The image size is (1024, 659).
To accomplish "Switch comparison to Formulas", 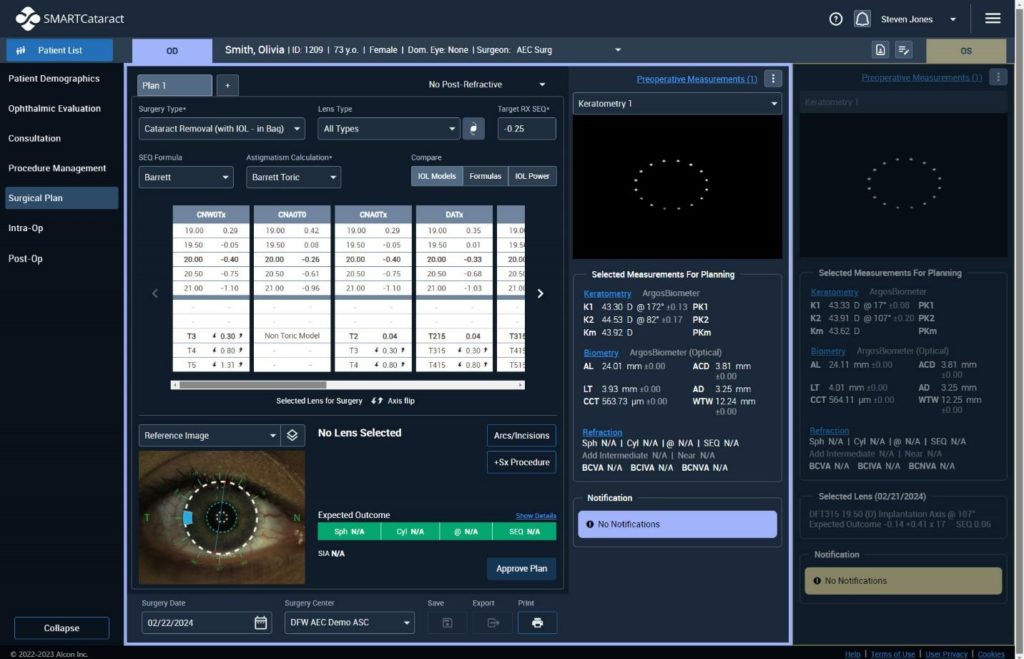I will pyautogui.click(x=485, y=175).
